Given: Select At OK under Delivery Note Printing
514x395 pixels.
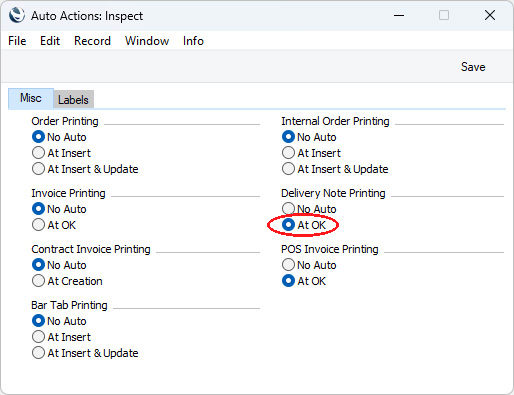Looking at the screenshot, I should click(x=304, y=225).
